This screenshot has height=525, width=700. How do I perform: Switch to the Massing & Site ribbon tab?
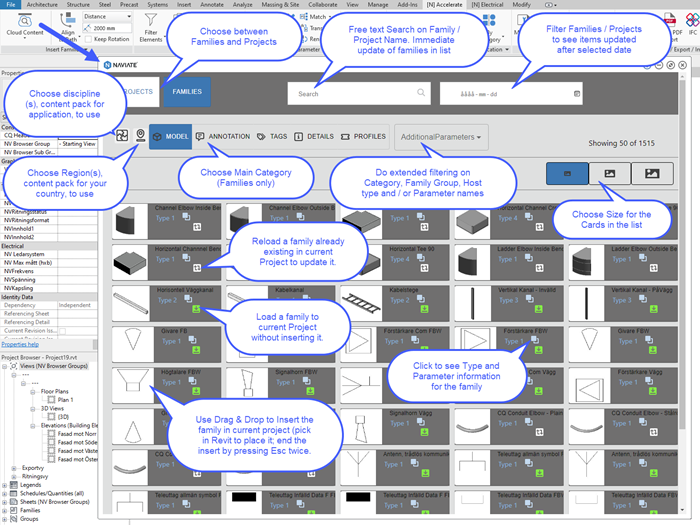[280, 4]
